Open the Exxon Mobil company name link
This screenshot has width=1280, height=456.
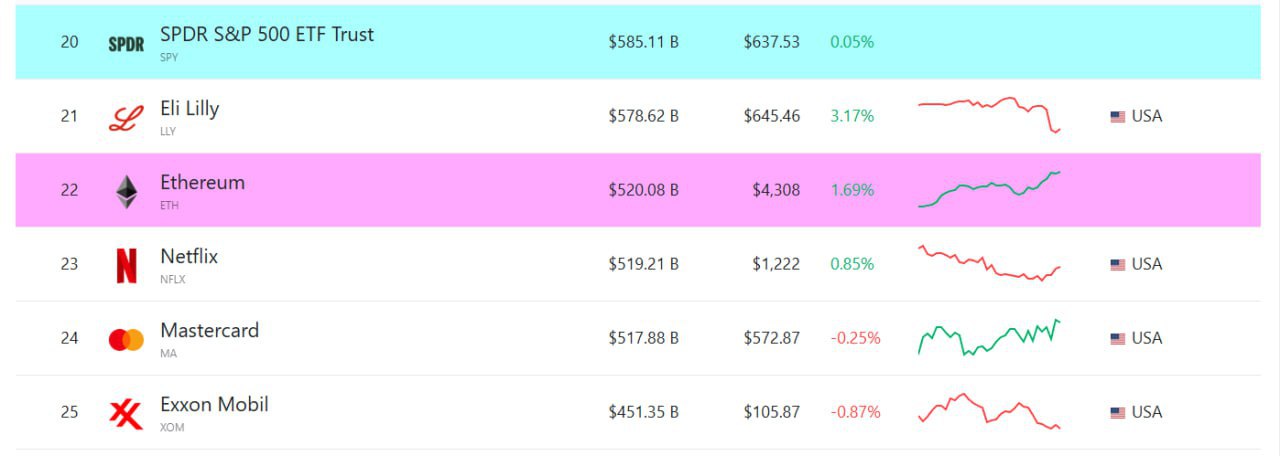[x=214, y=404]
